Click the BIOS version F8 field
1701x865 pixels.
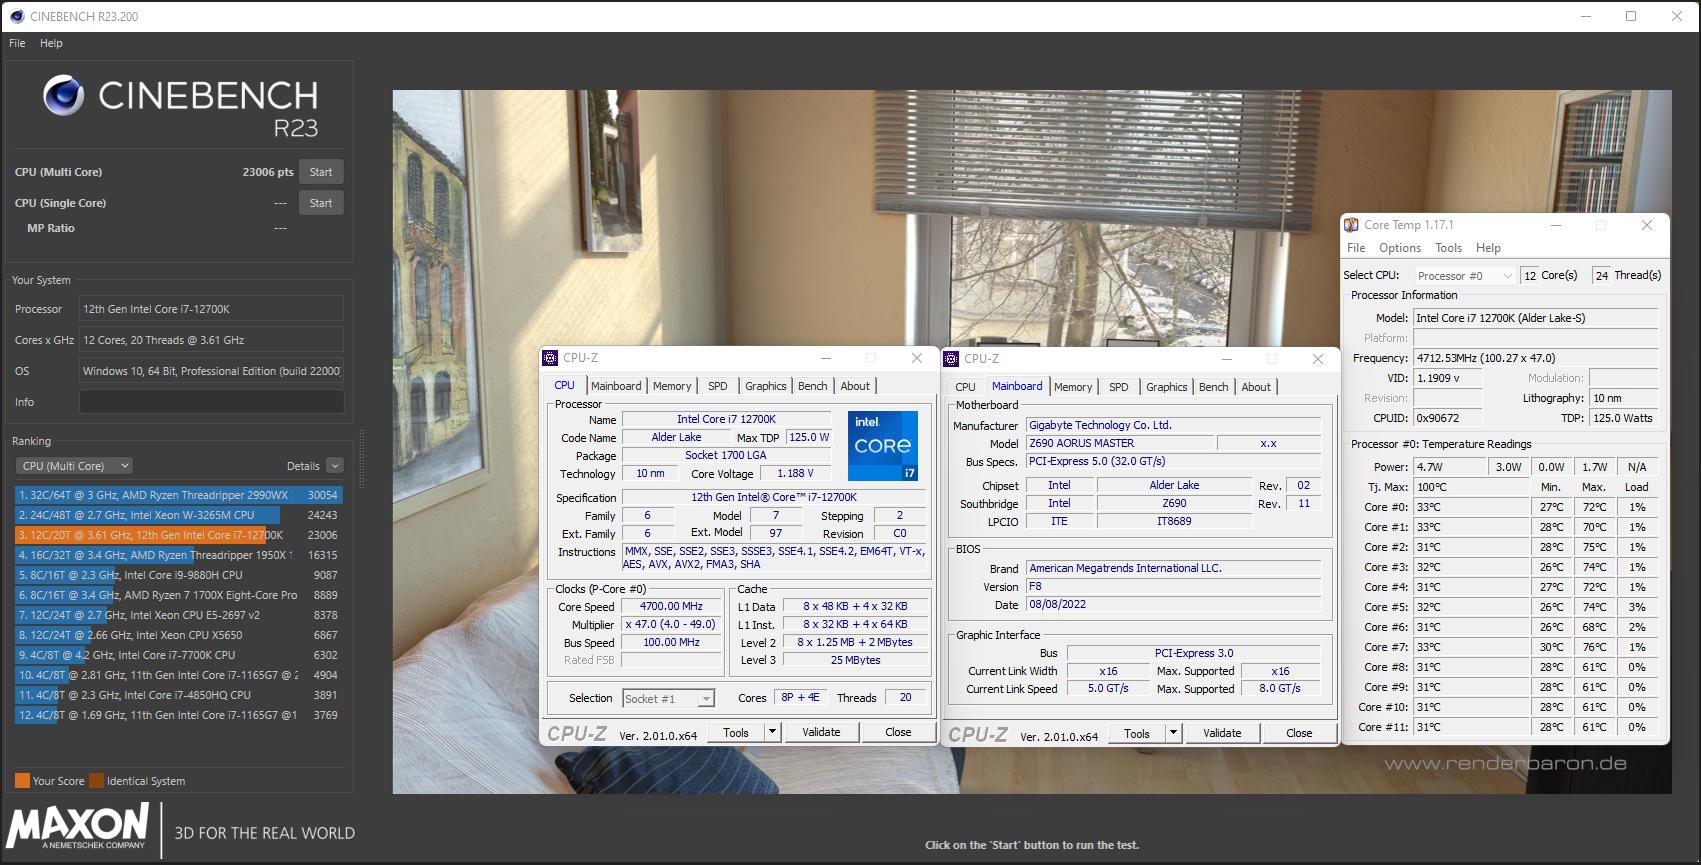[x=1174, y=586]
